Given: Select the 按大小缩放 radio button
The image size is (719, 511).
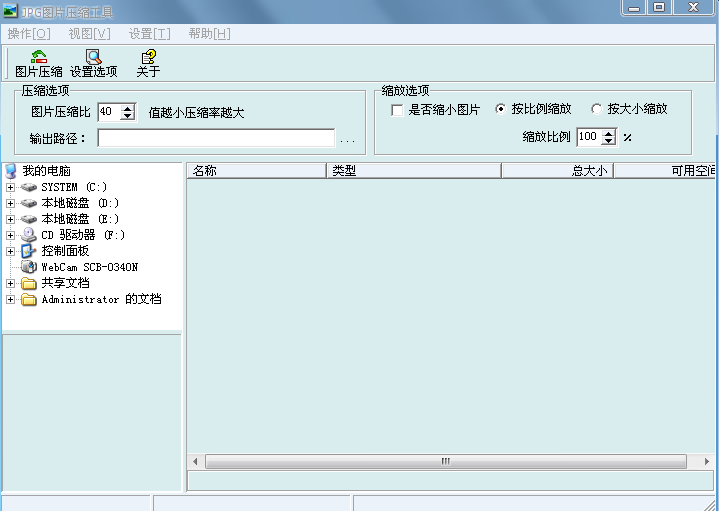Looking at the screenshot, I should point(597,109).
